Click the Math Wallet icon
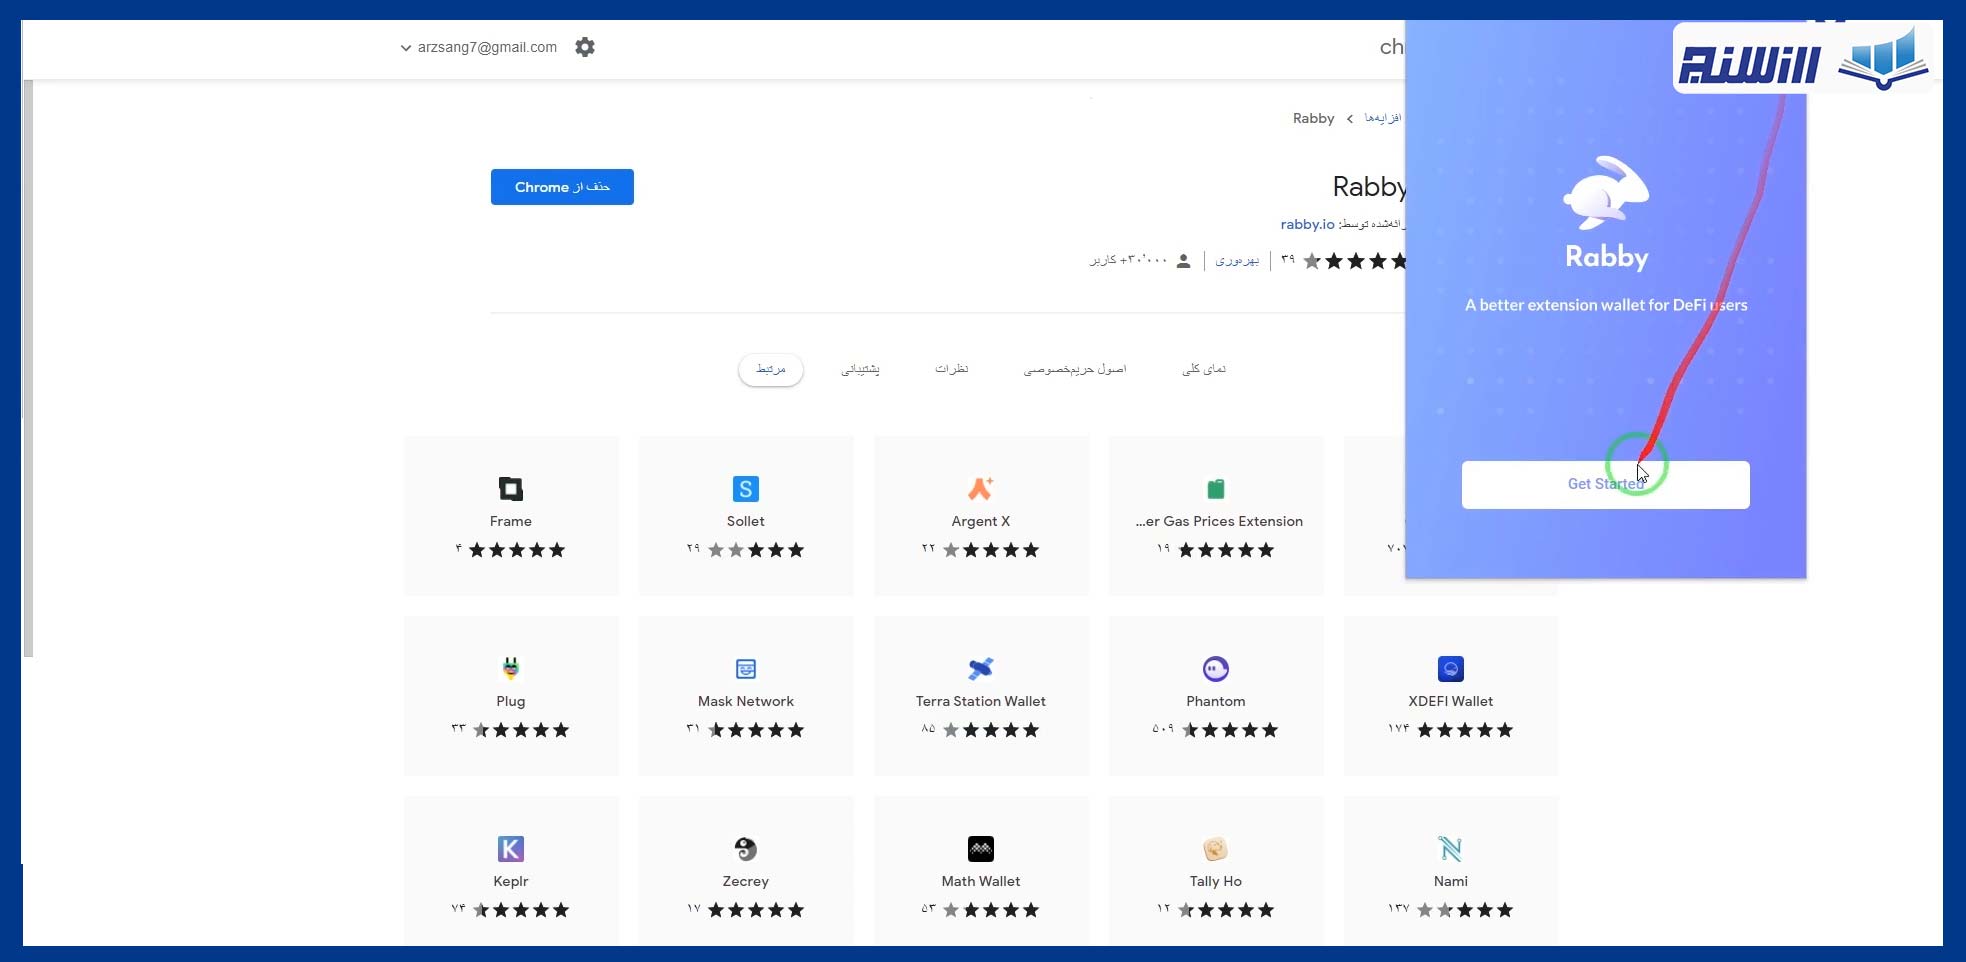 coord(981,849)
